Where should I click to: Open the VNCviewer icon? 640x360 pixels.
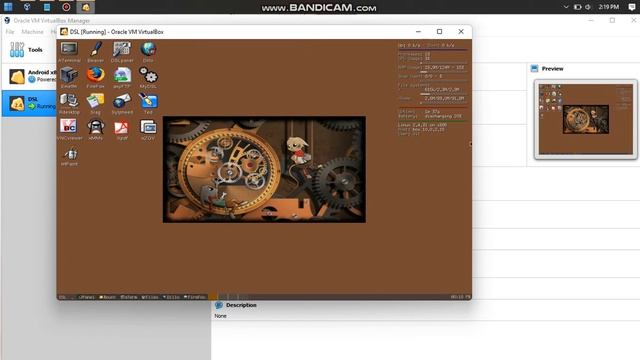click(x=69, y=127)
